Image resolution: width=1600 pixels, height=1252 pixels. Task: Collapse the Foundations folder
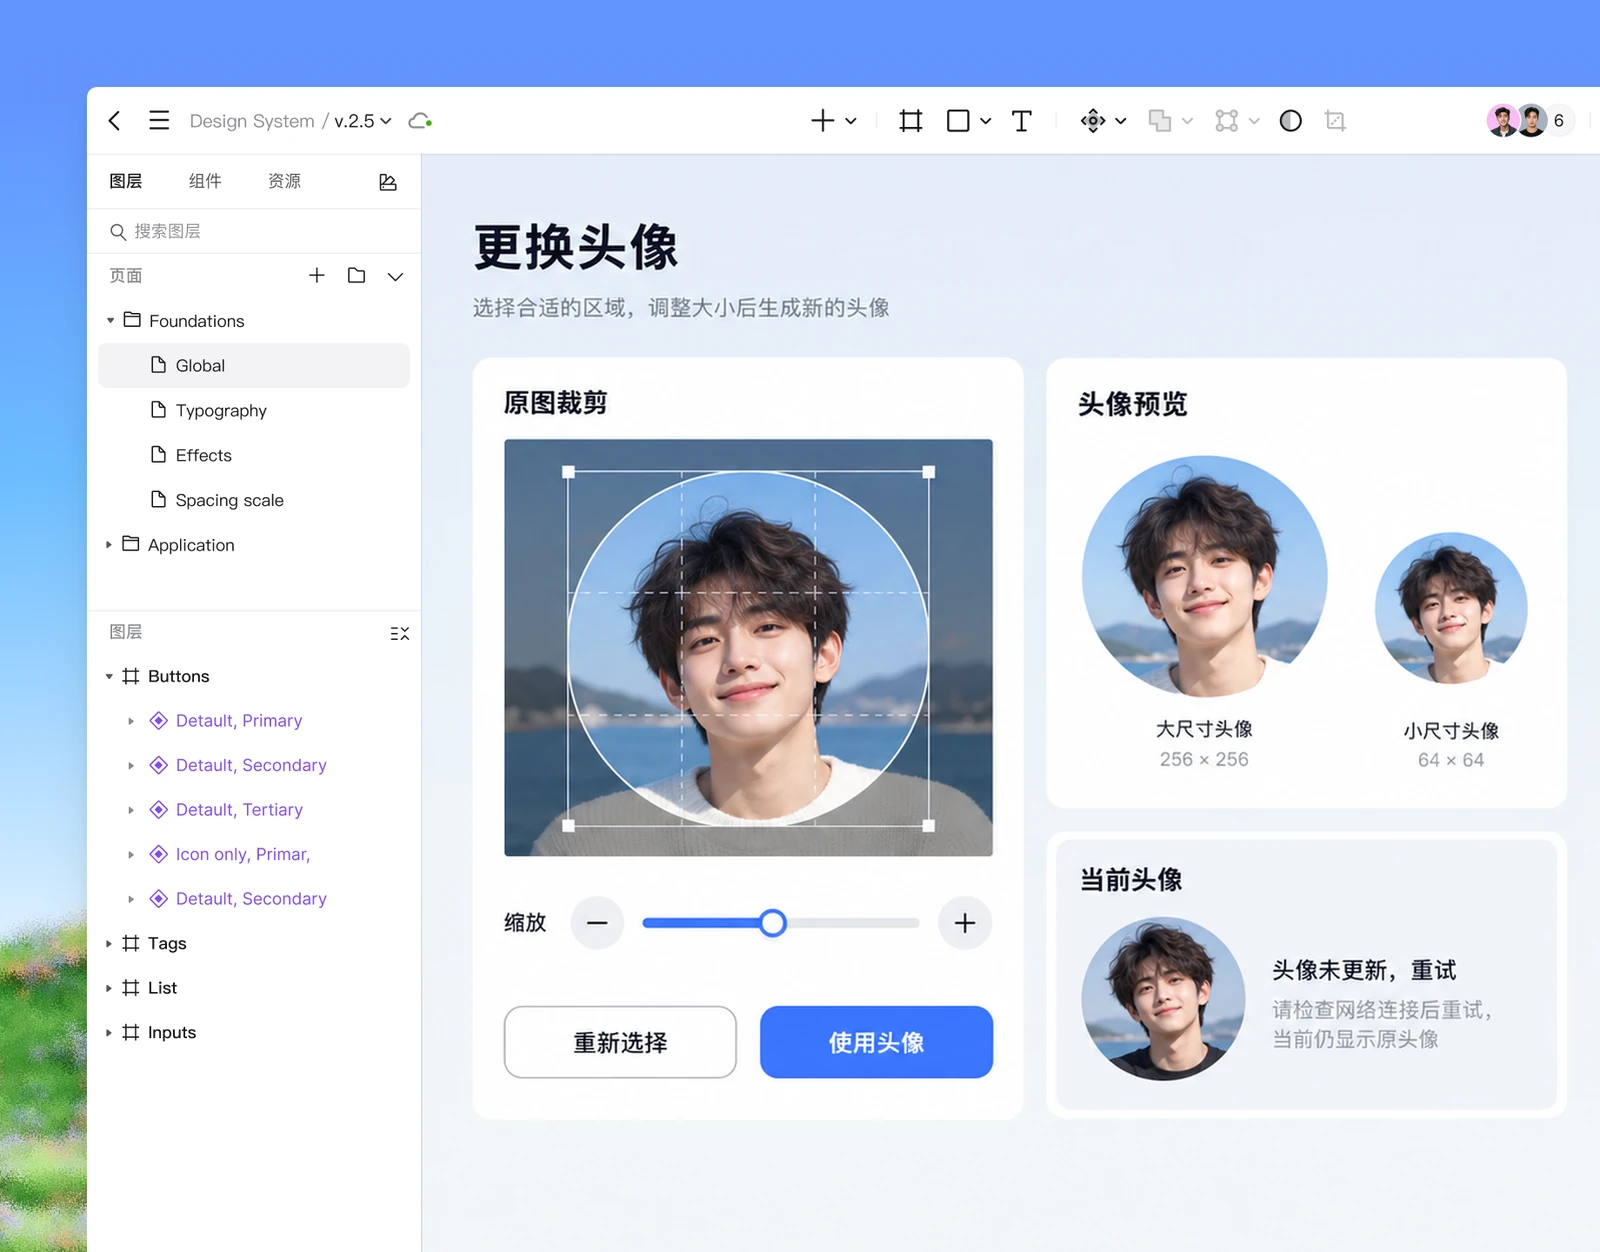pyautogui.click(x=110, y=321)
